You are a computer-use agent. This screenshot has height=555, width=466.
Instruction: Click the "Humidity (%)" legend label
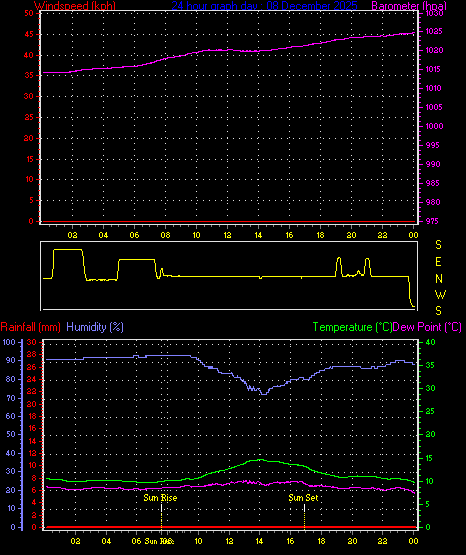tap(95, 327)
